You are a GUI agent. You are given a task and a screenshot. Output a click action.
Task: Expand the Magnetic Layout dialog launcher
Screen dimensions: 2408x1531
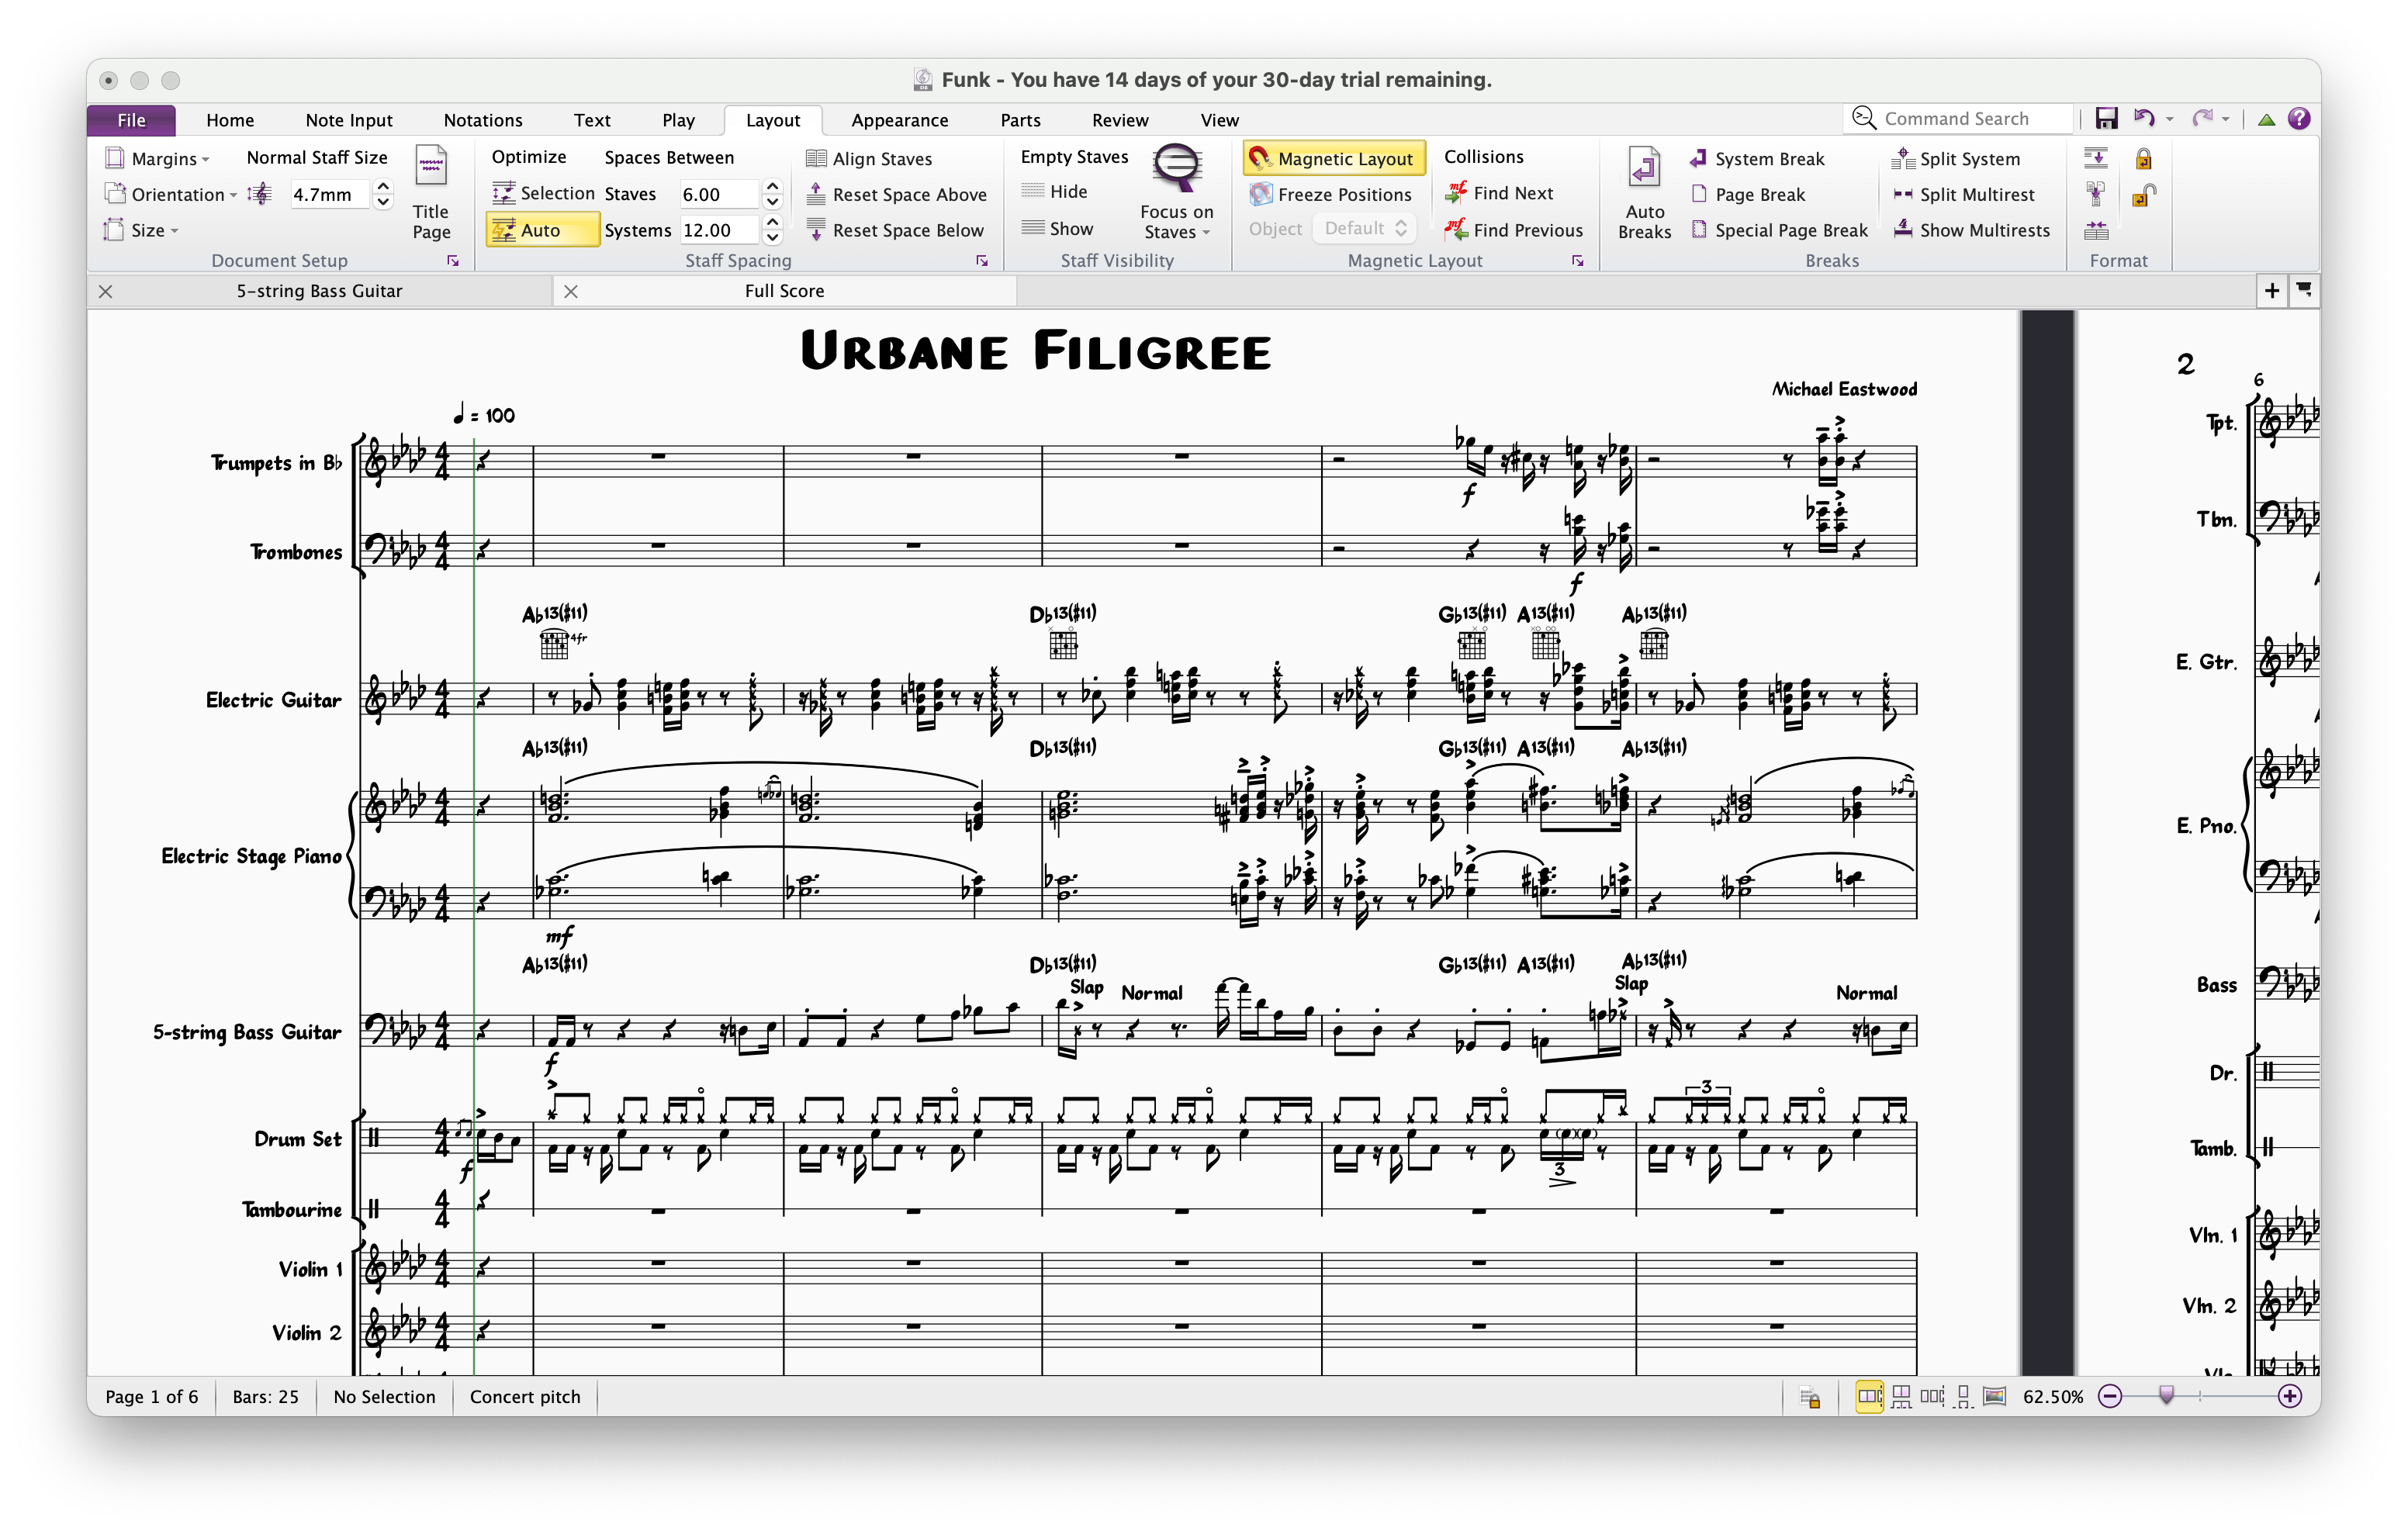tap(1578, 261)
